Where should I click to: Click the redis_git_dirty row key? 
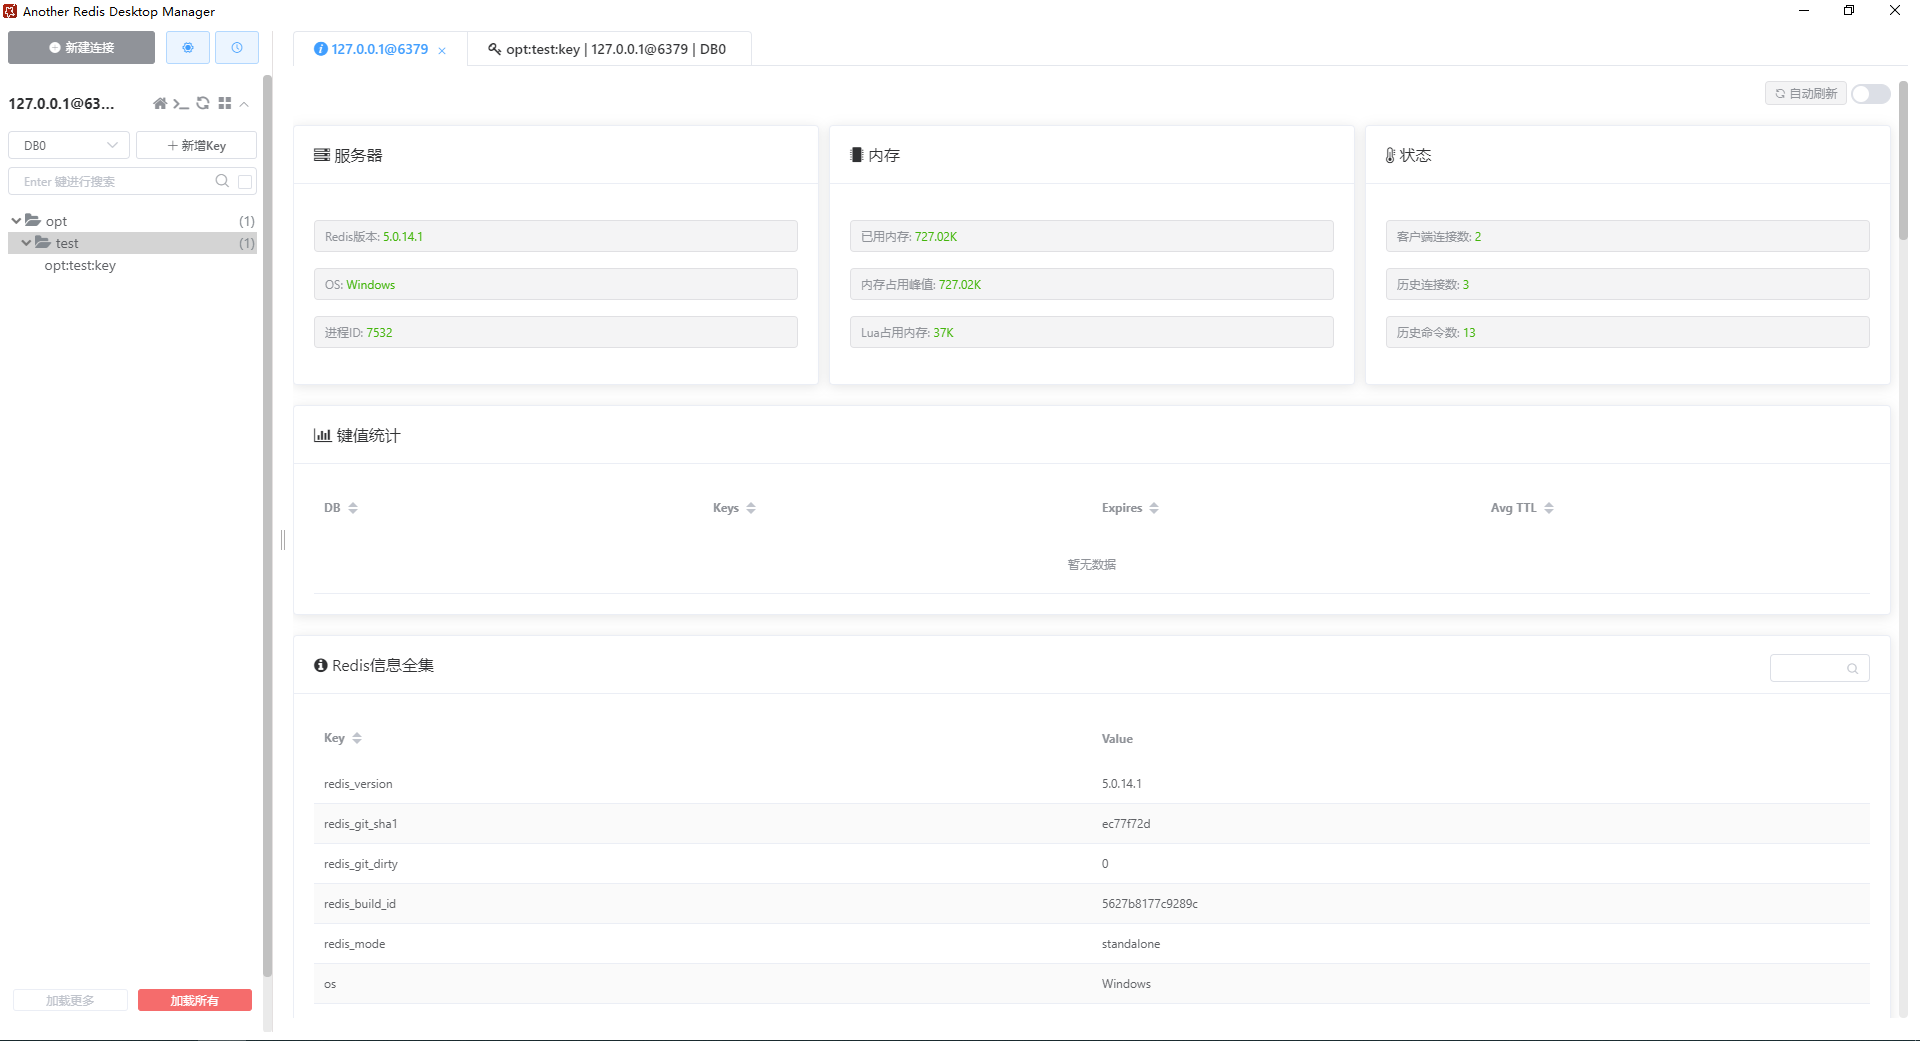[x=361, y=864]
